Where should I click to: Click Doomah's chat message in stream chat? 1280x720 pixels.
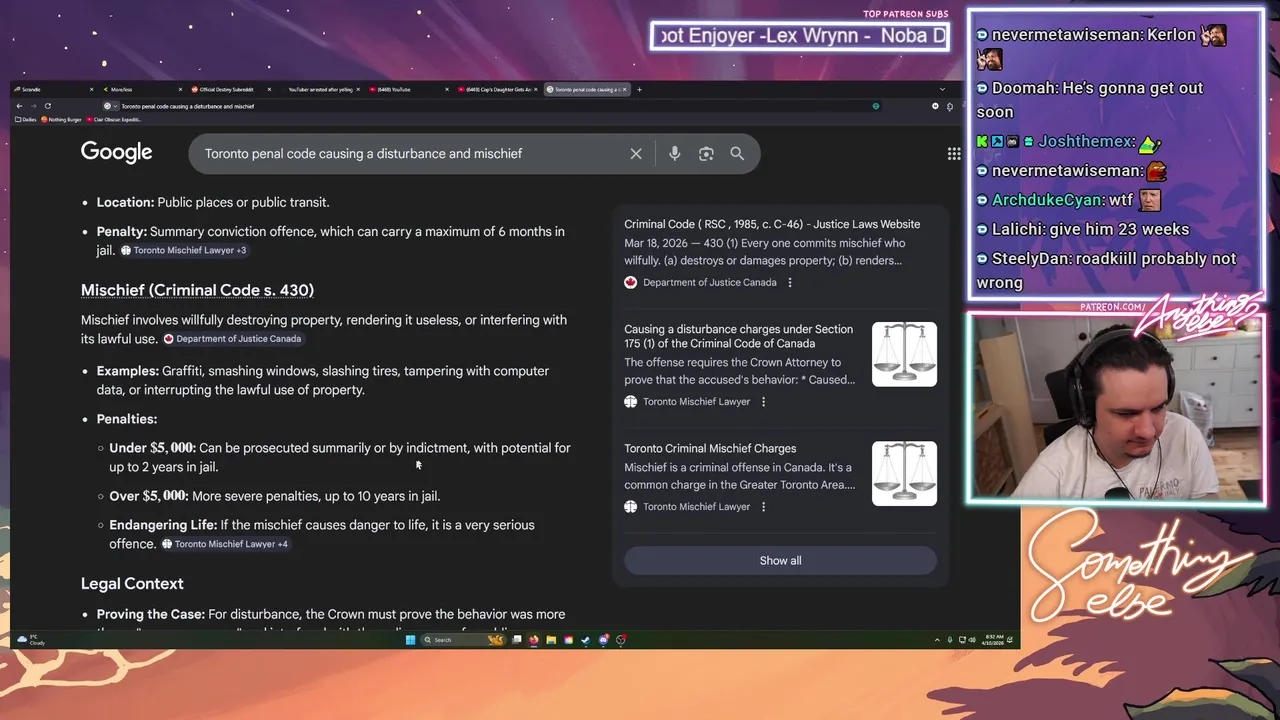click(1090, 100)
